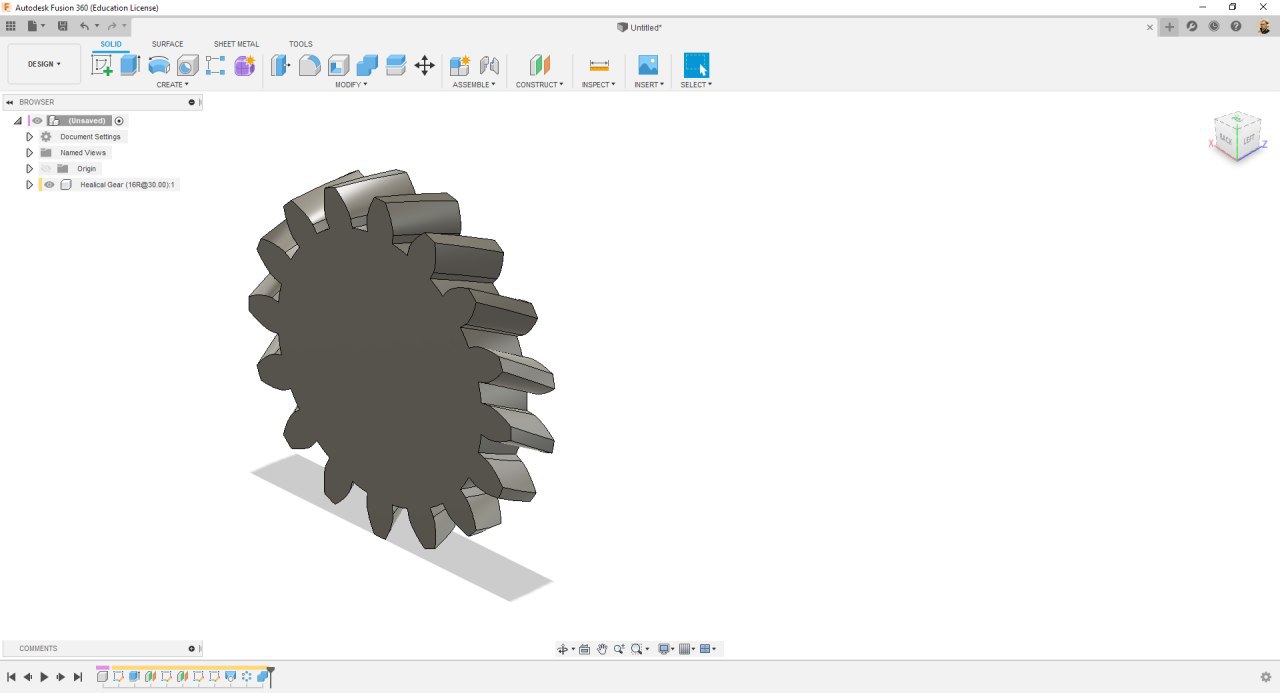Click the Redo arrow
The image size is (1280, 693).
point(111,26)
